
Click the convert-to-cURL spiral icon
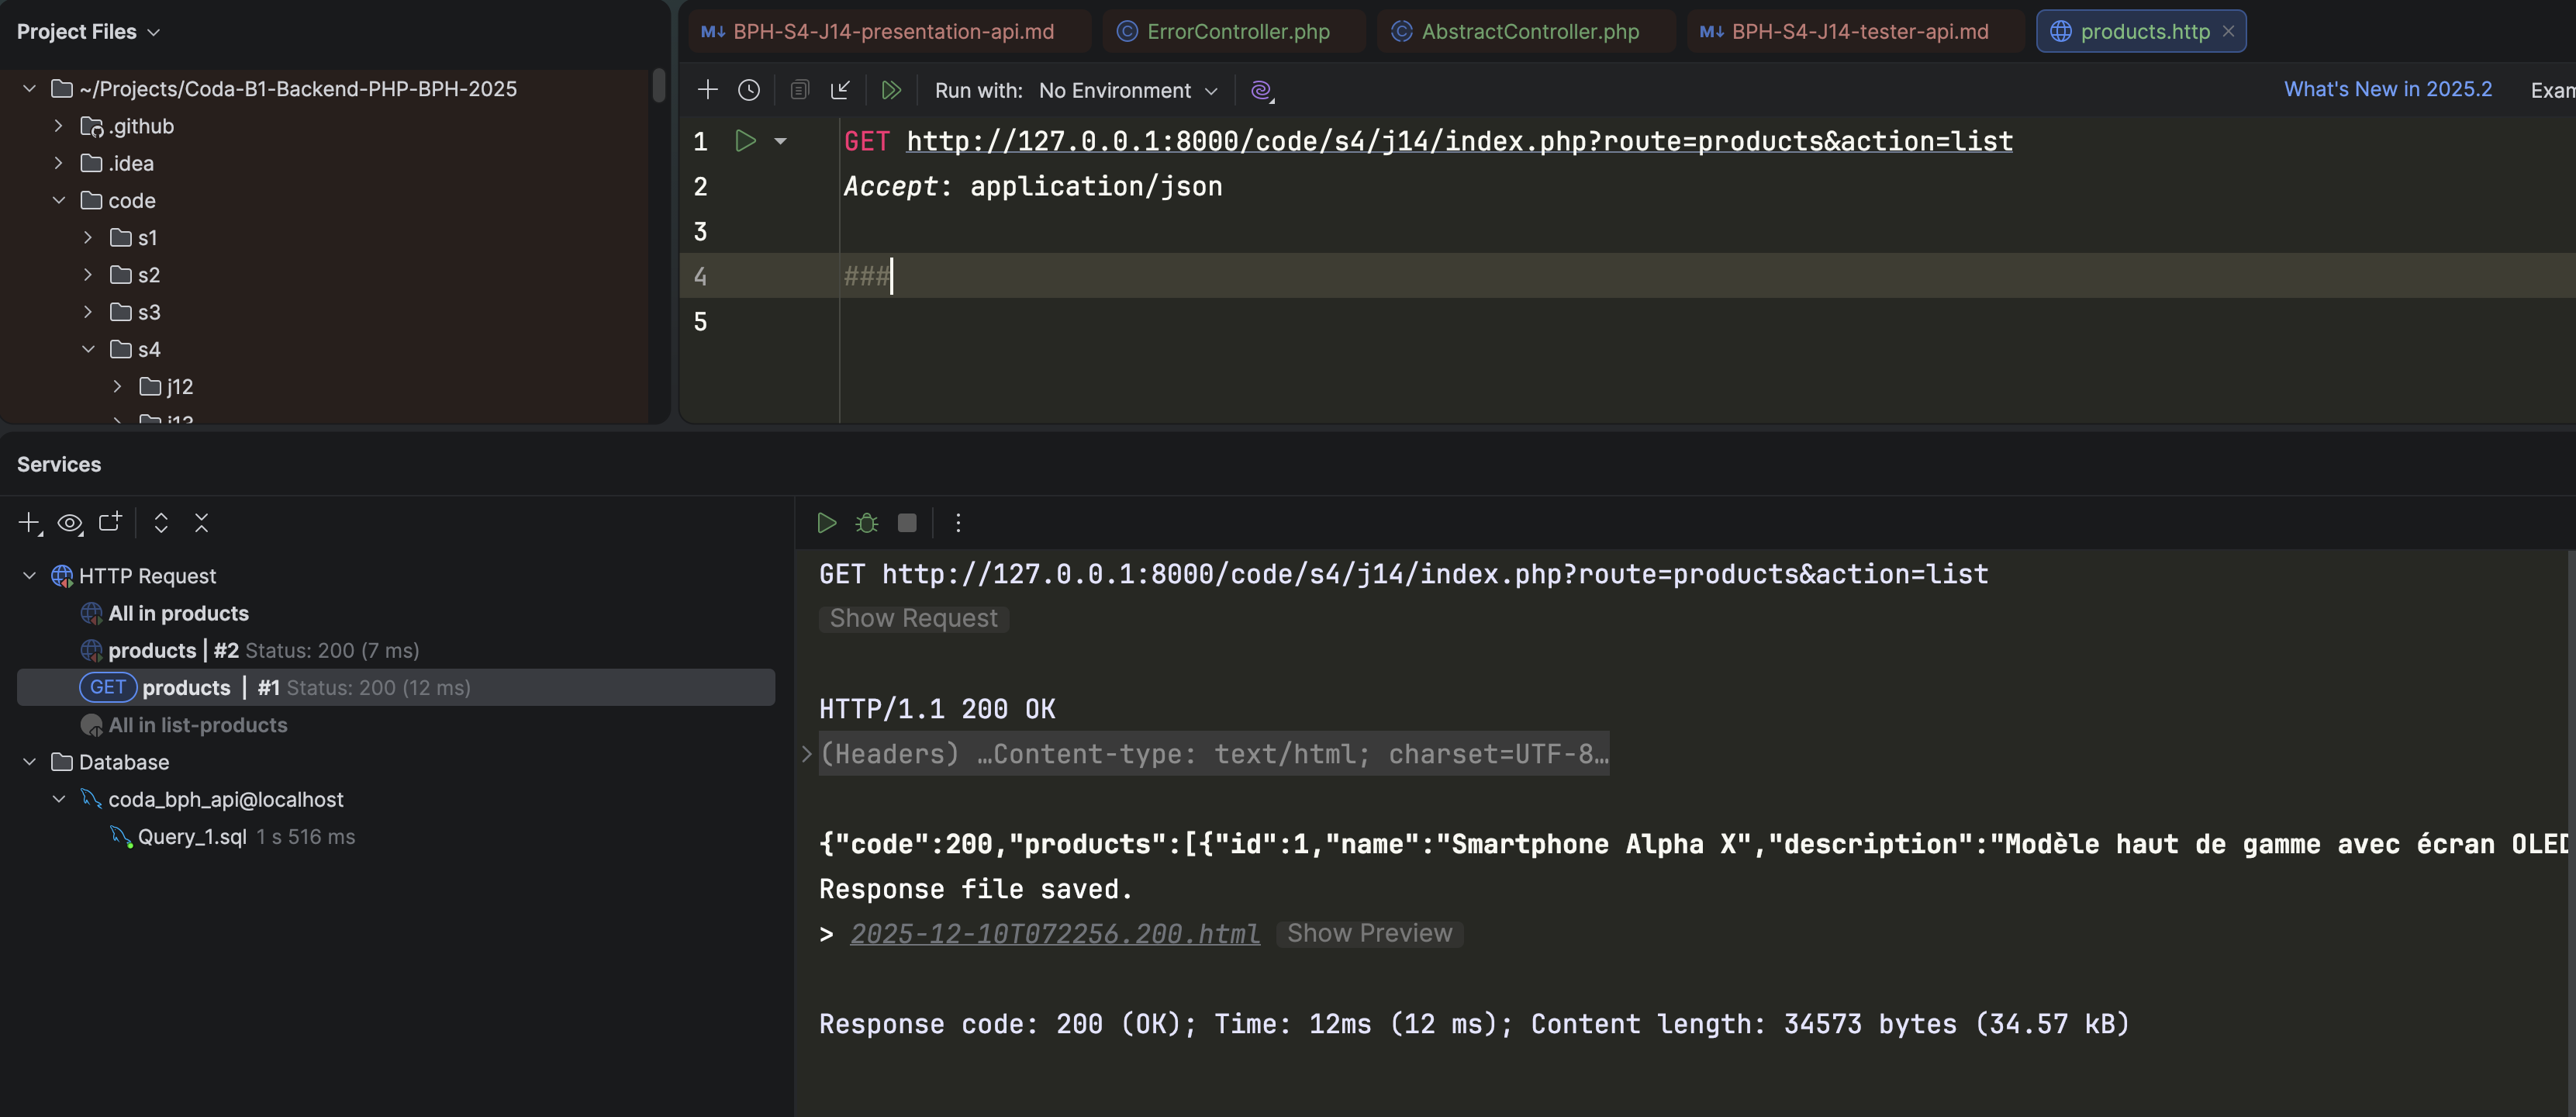pyautogui.click(x=1262, y=90)
